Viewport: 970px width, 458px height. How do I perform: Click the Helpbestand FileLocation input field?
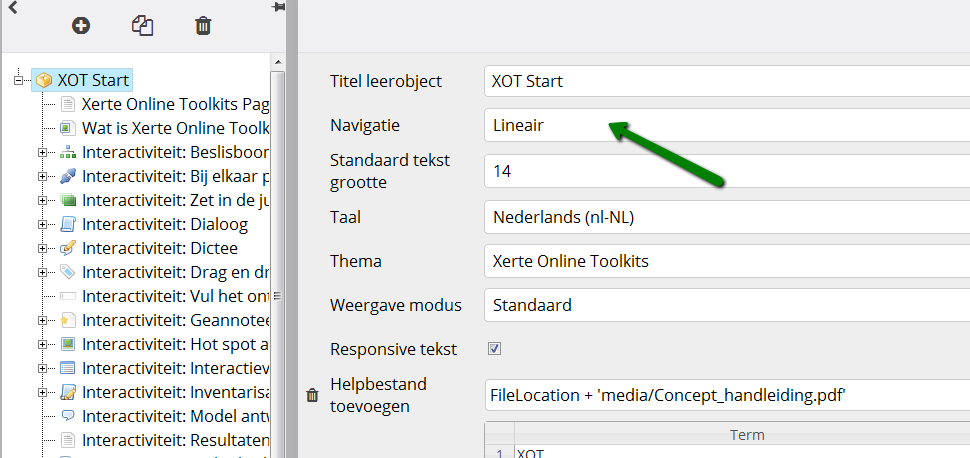pos(728,395)
